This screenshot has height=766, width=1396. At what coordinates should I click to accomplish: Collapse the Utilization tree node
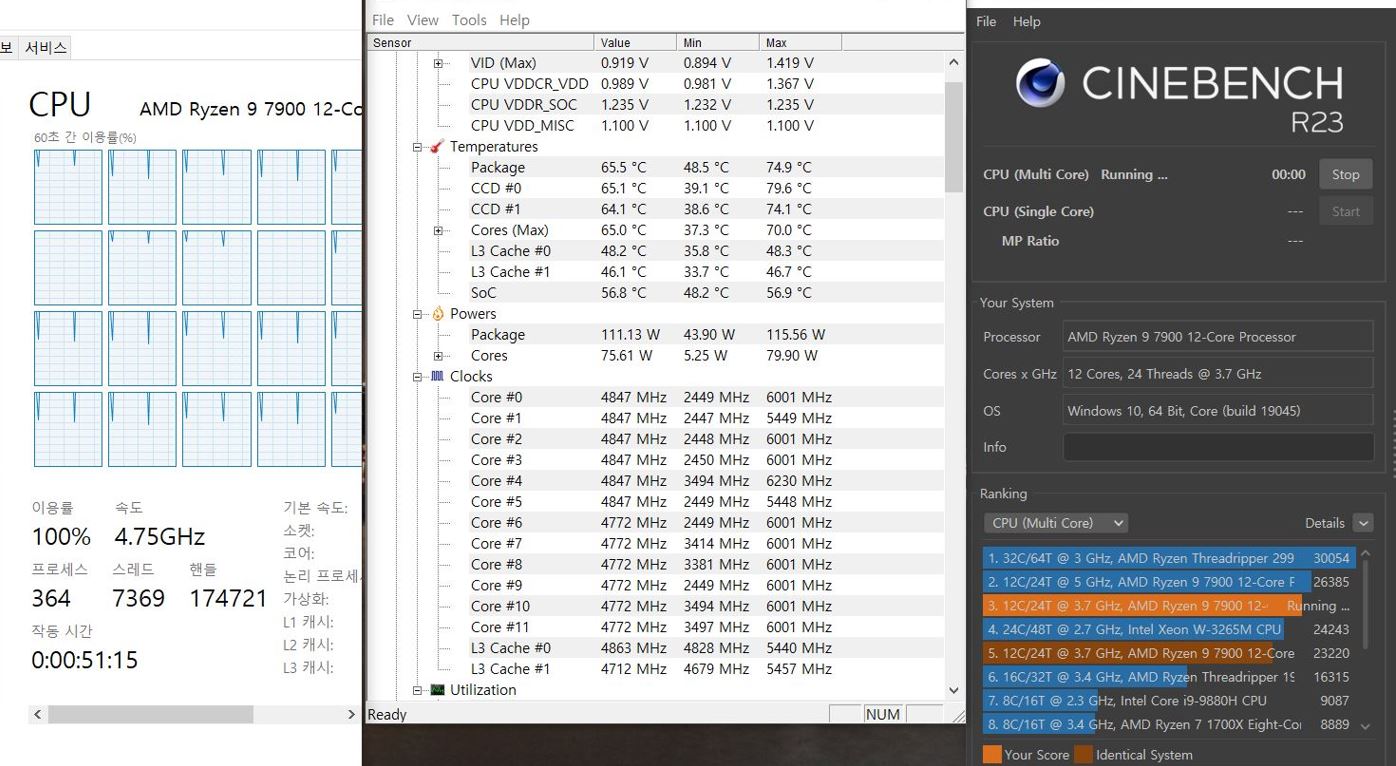click(x=418, y=690)
